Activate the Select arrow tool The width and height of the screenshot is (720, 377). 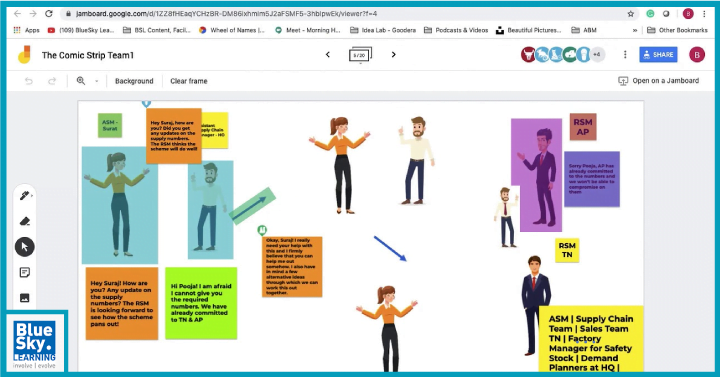click(25, 247)
